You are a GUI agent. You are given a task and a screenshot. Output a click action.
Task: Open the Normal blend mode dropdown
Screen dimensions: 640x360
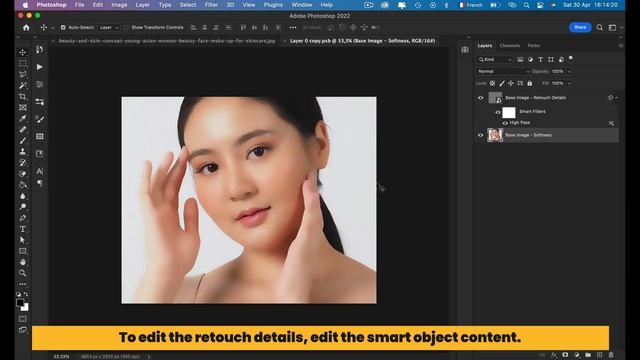pyautogui.click(x=503, y=71)
